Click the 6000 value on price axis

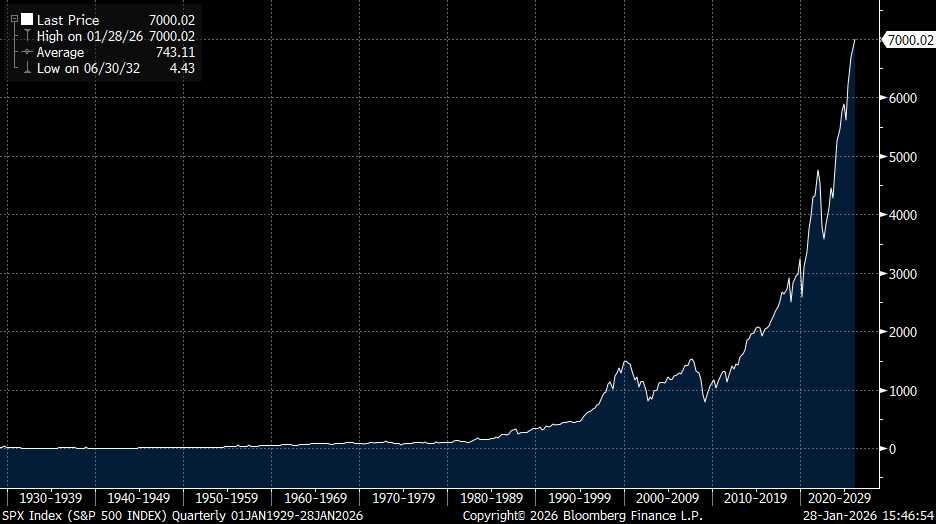(904, 98)
